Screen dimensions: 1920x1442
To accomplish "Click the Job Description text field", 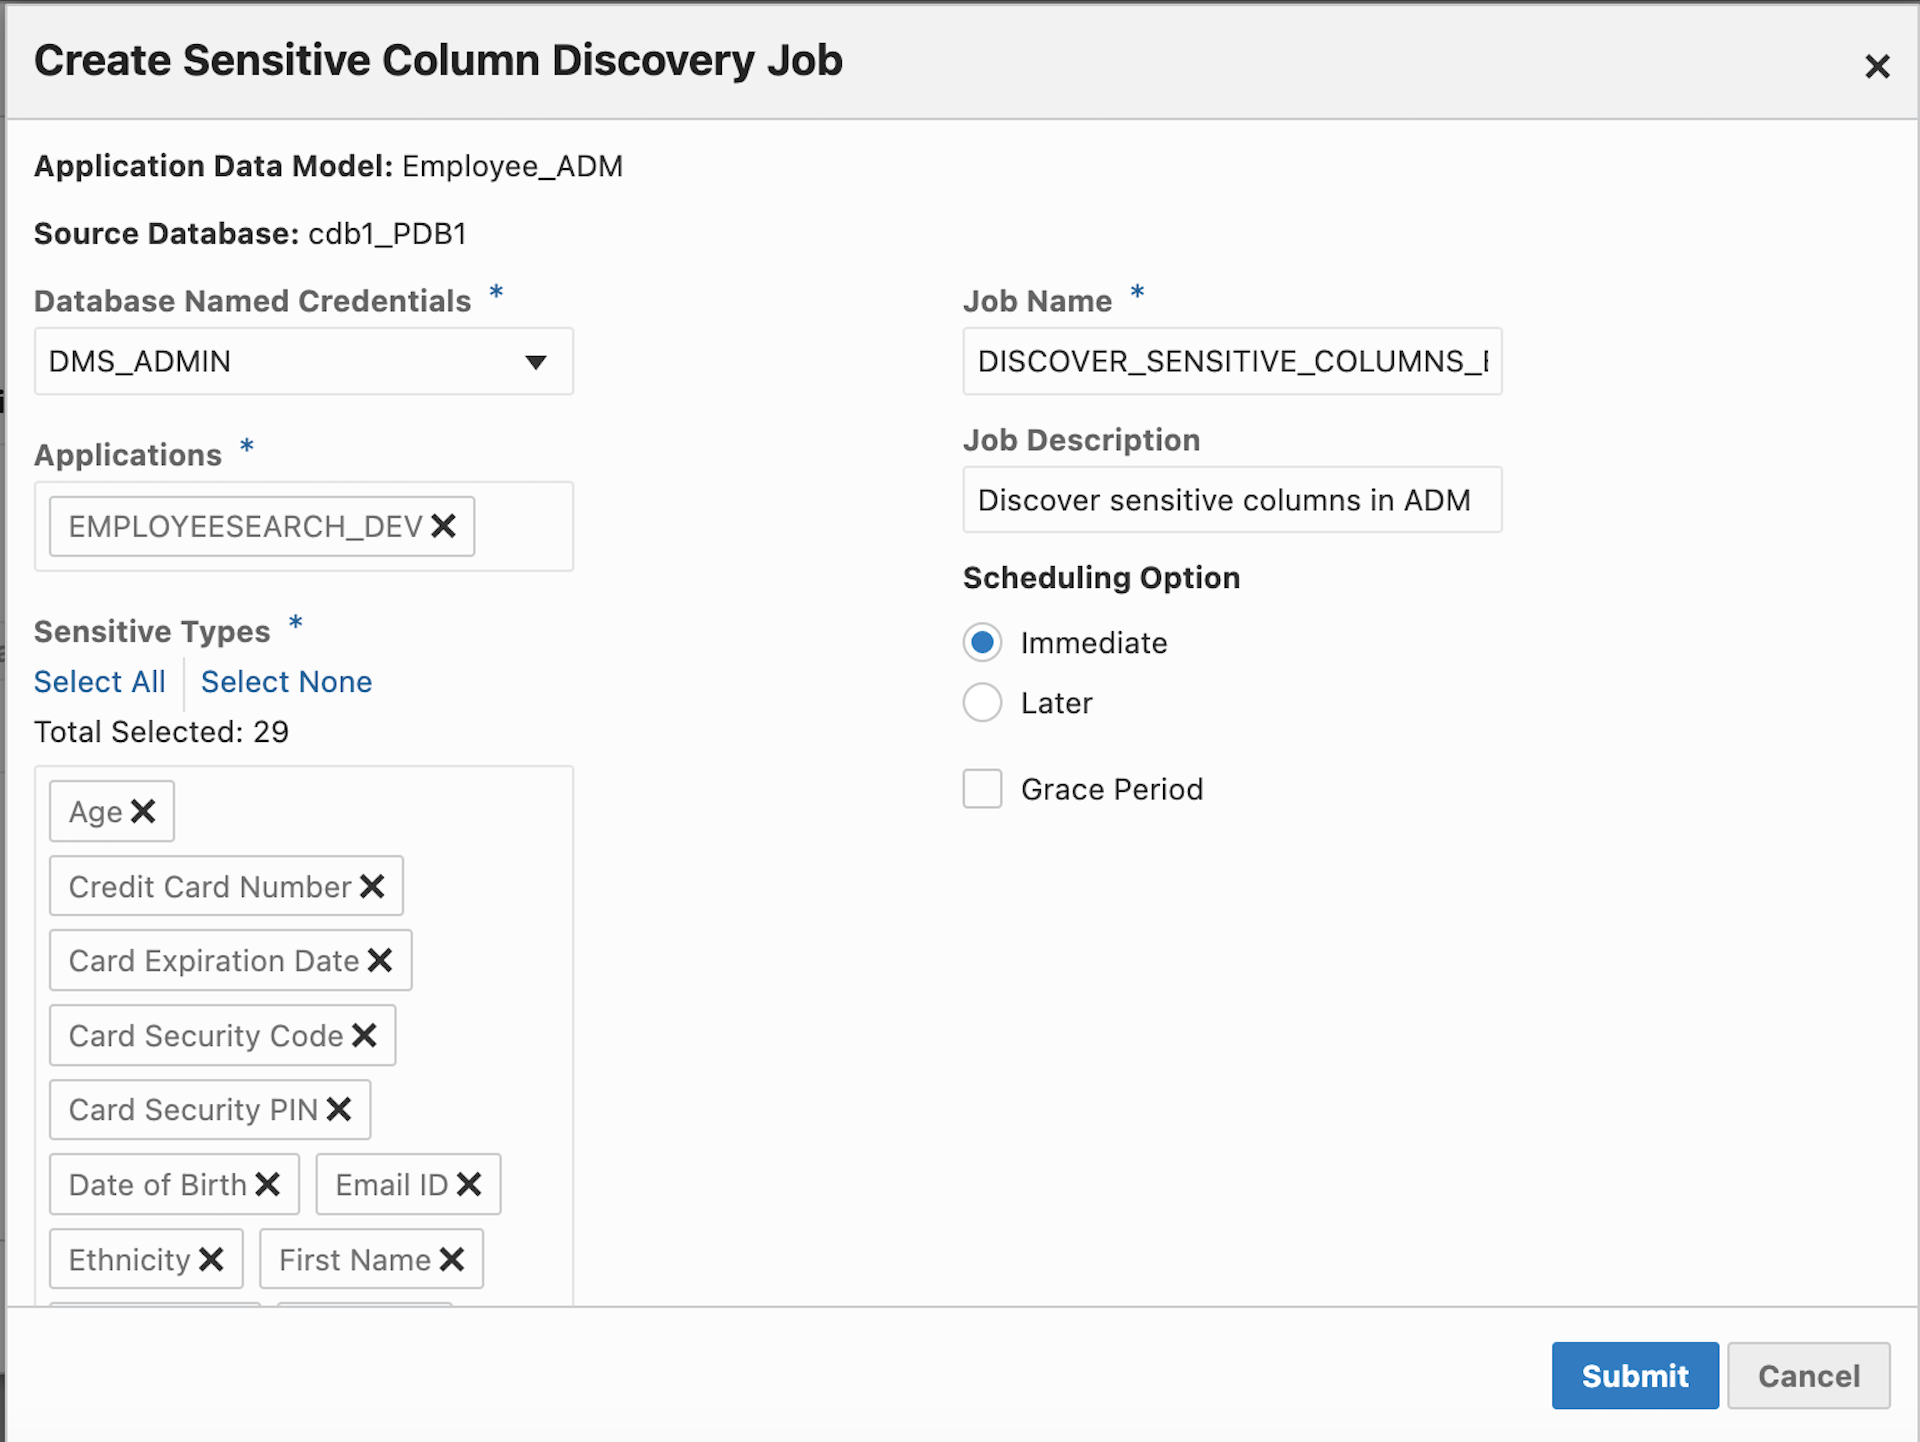I will [x=1231, y=500].
